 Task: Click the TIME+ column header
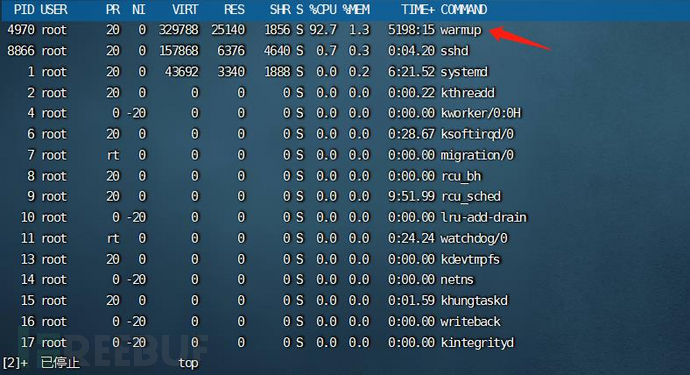418,10
